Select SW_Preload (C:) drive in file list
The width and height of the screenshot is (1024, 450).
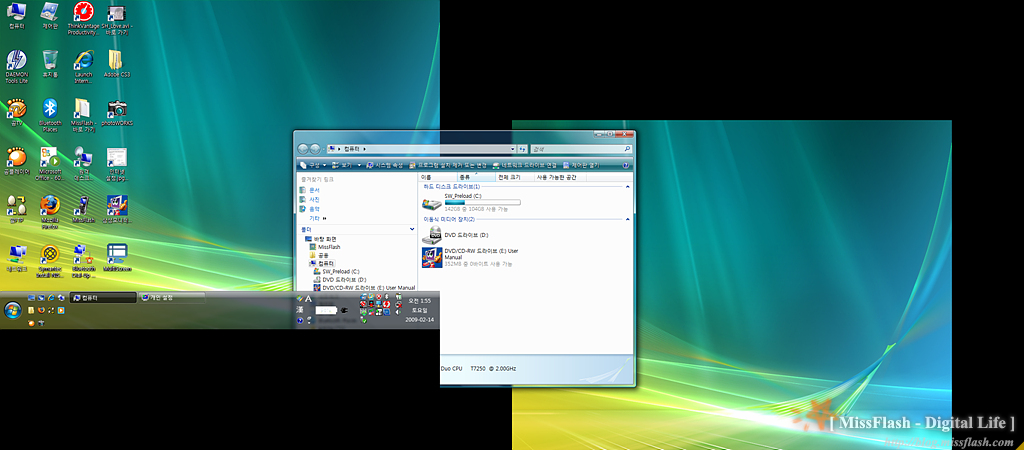pos(472,202)
